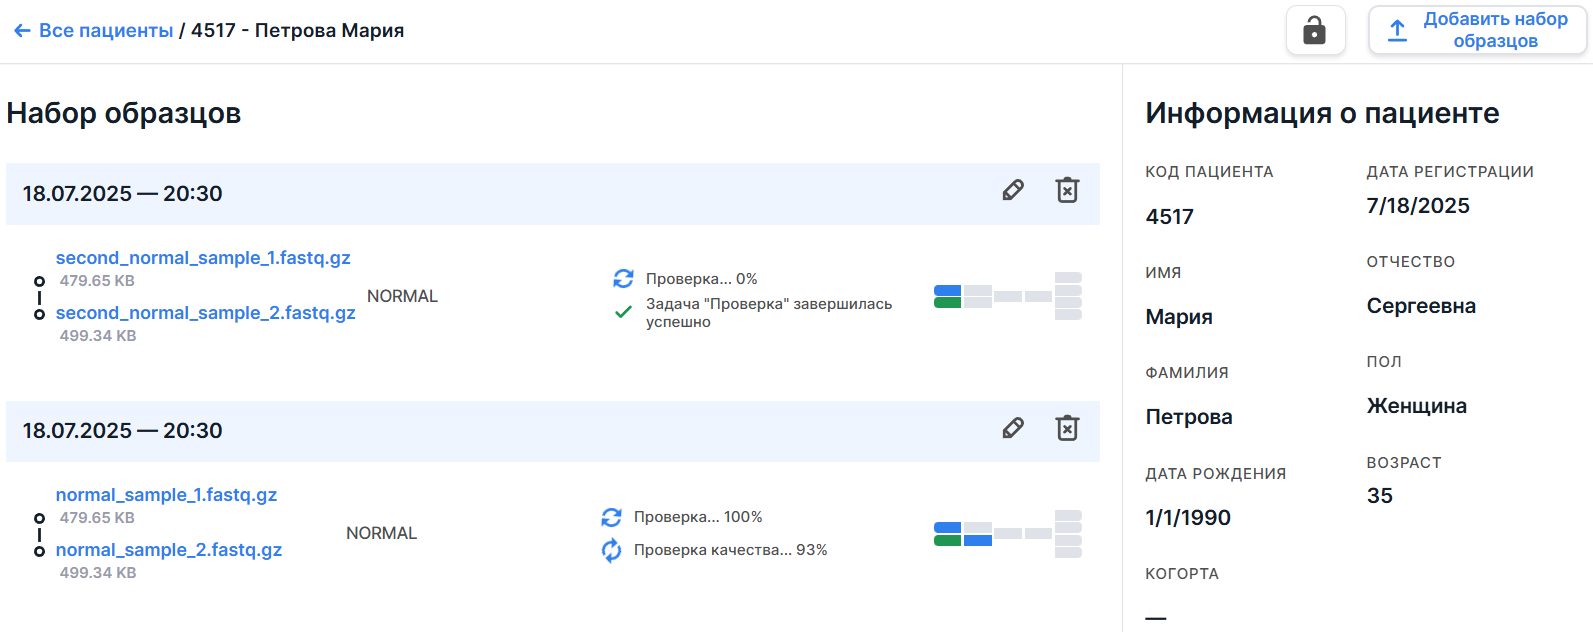Edit the second sample set
This screenshot has height=632, width=1593.
(1013, 429)
